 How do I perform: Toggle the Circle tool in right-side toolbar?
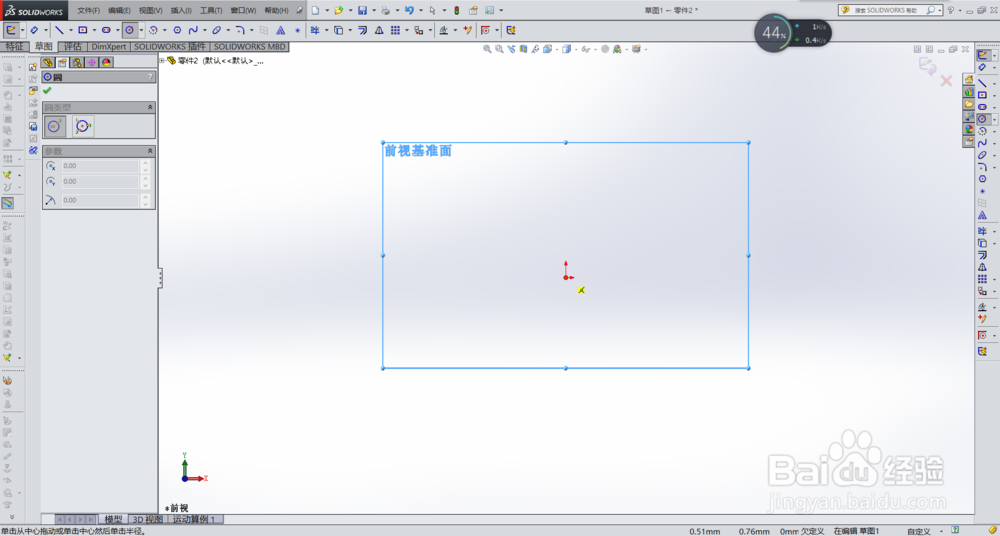(982, 119)
